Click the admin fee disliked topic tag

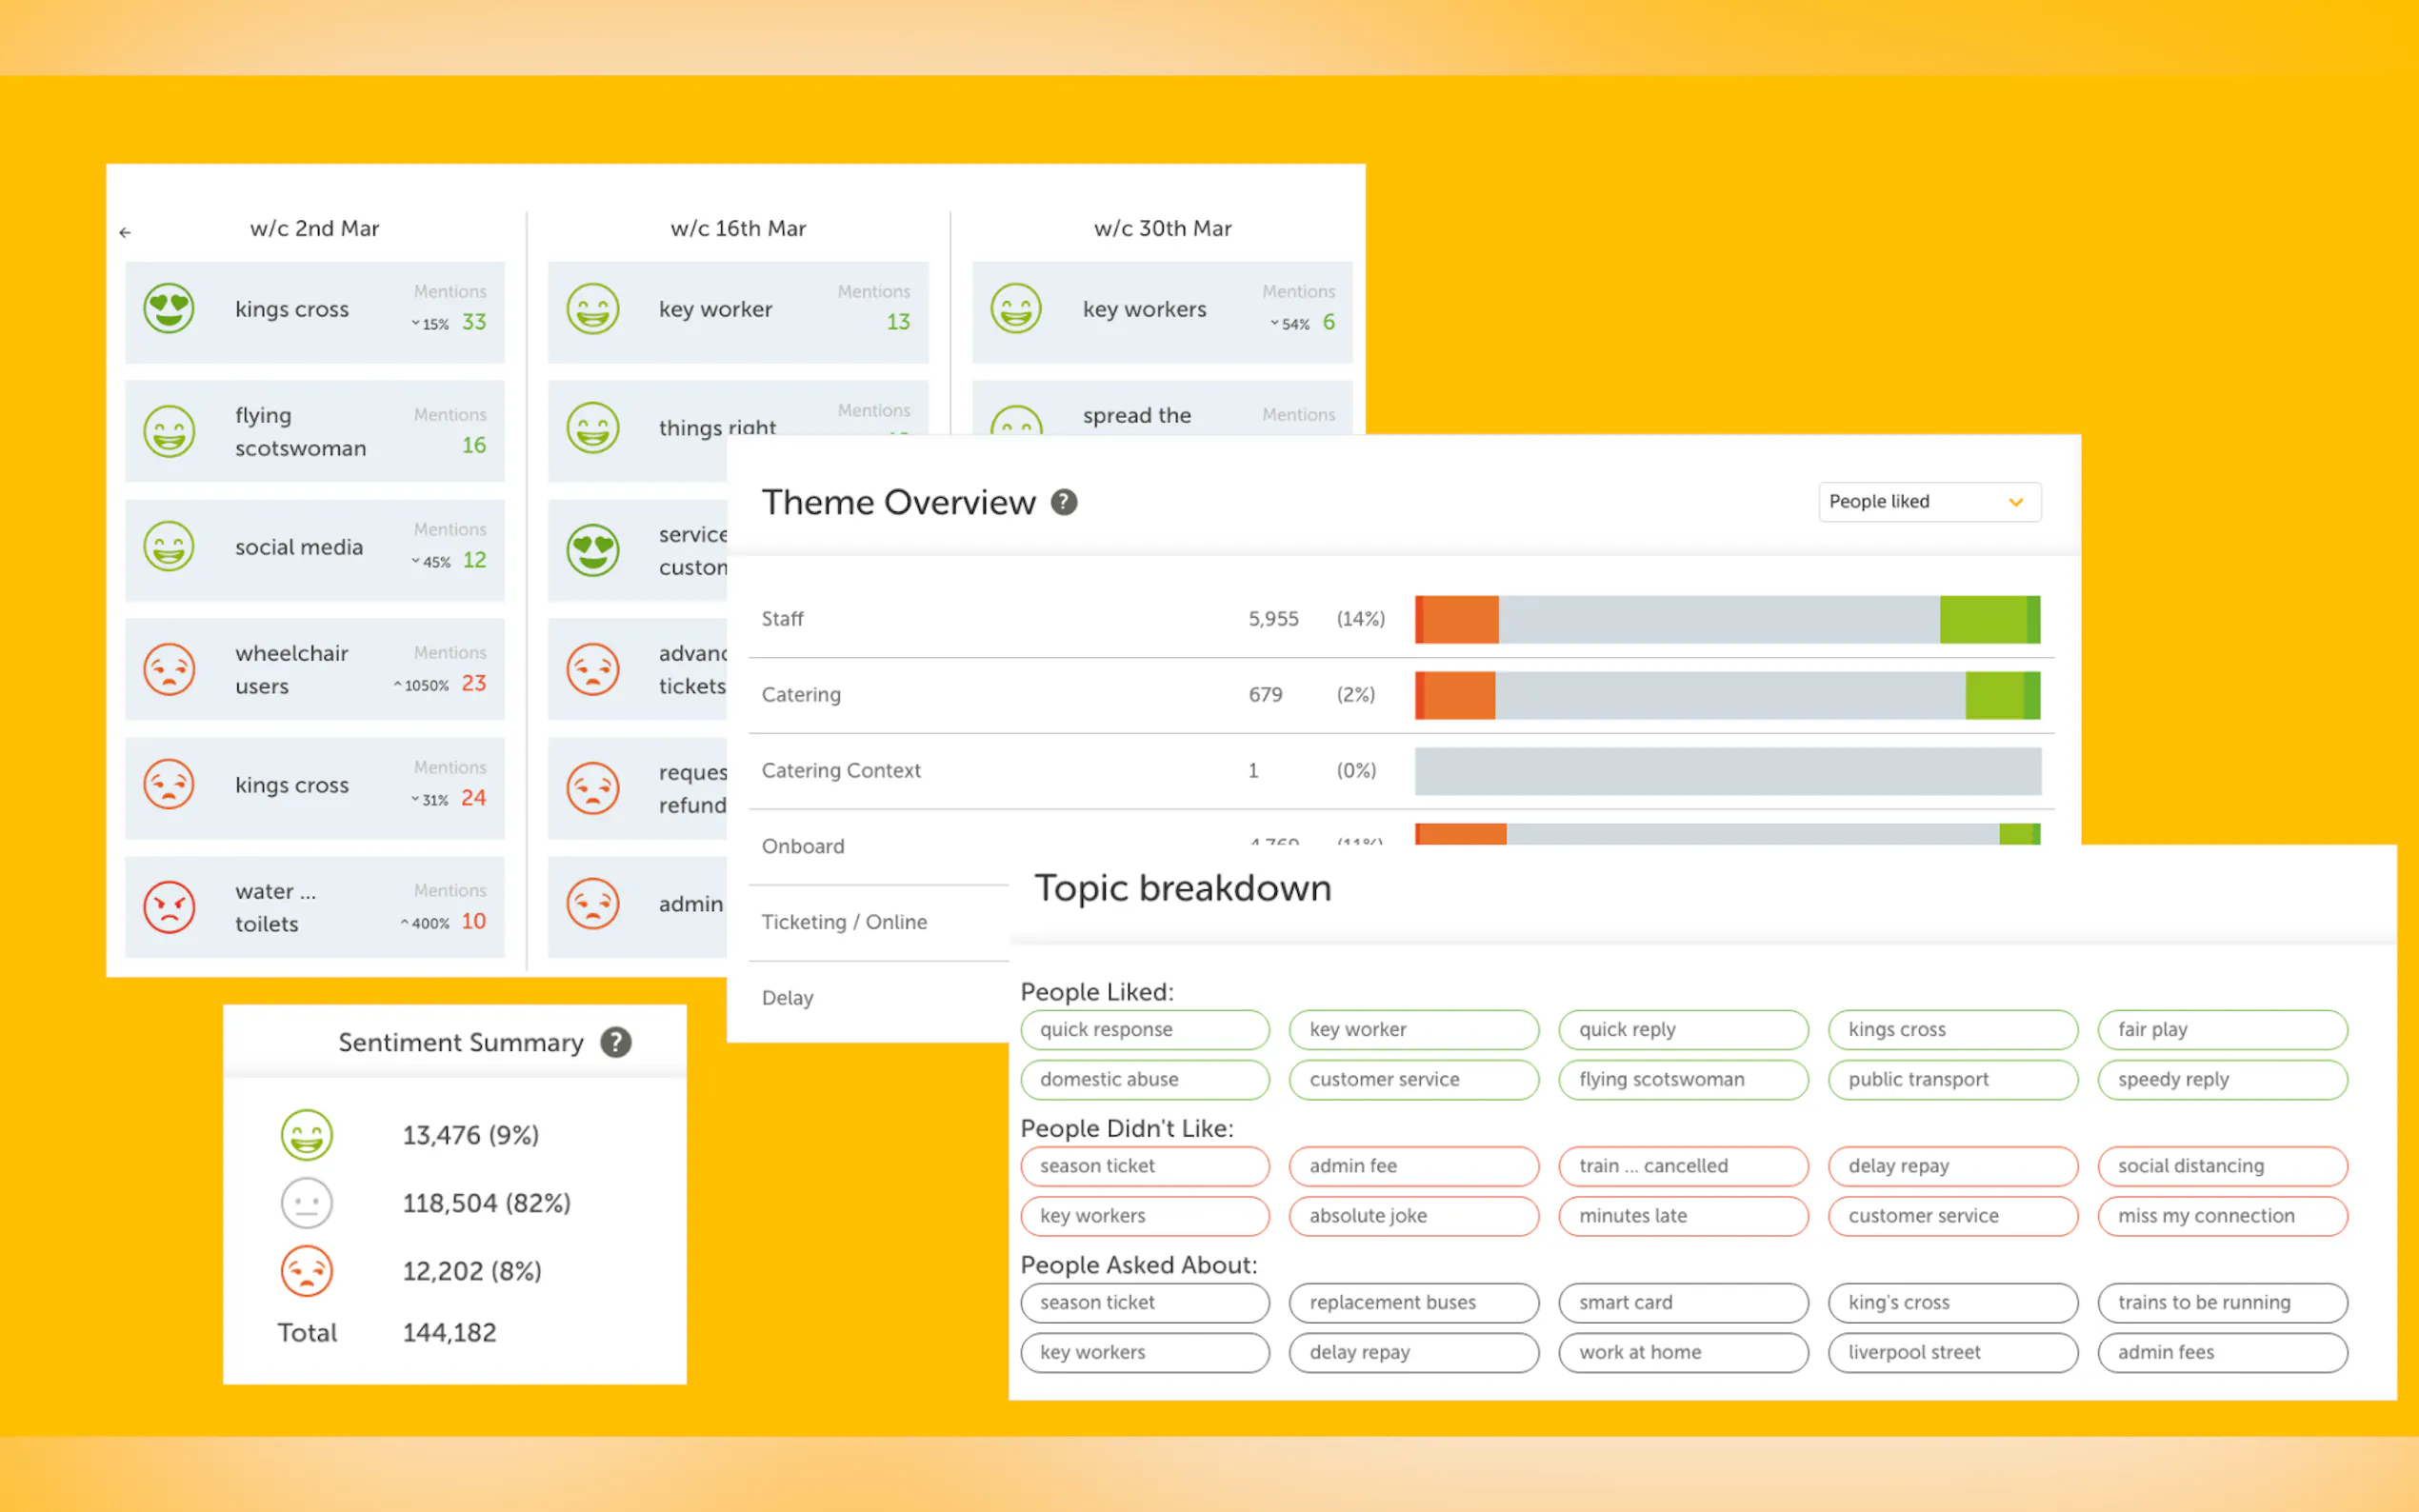point(1413,1166)
